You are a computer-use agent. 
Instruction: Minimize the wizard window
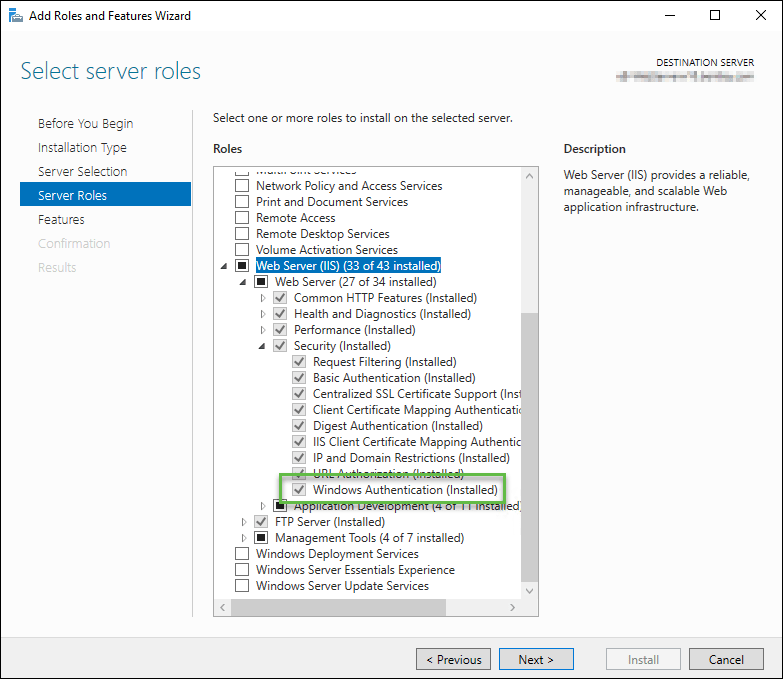point(670,15)
